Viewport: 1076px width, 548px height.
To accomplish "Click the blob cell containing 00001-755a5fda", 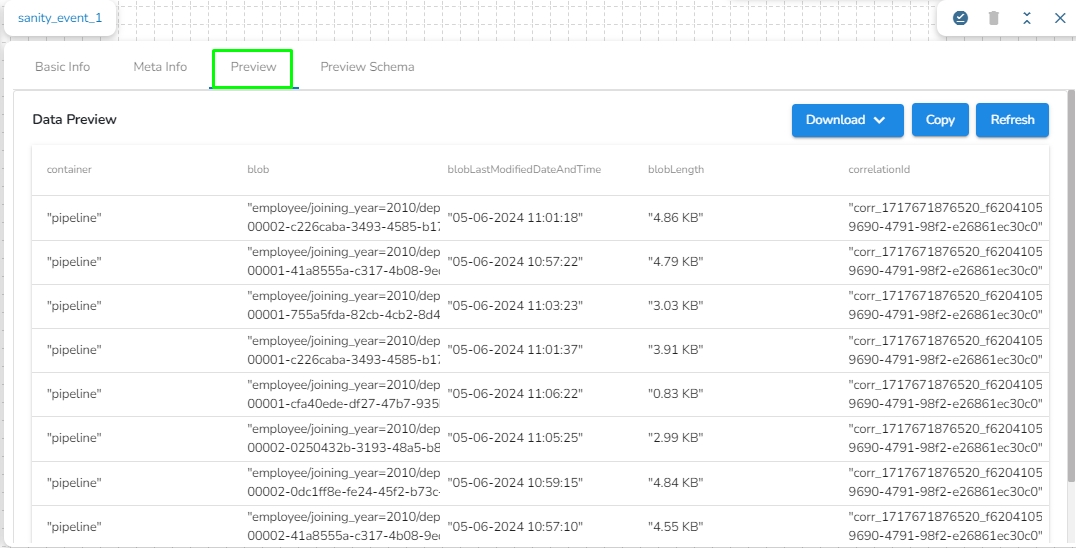I will [x=343, y=306].
